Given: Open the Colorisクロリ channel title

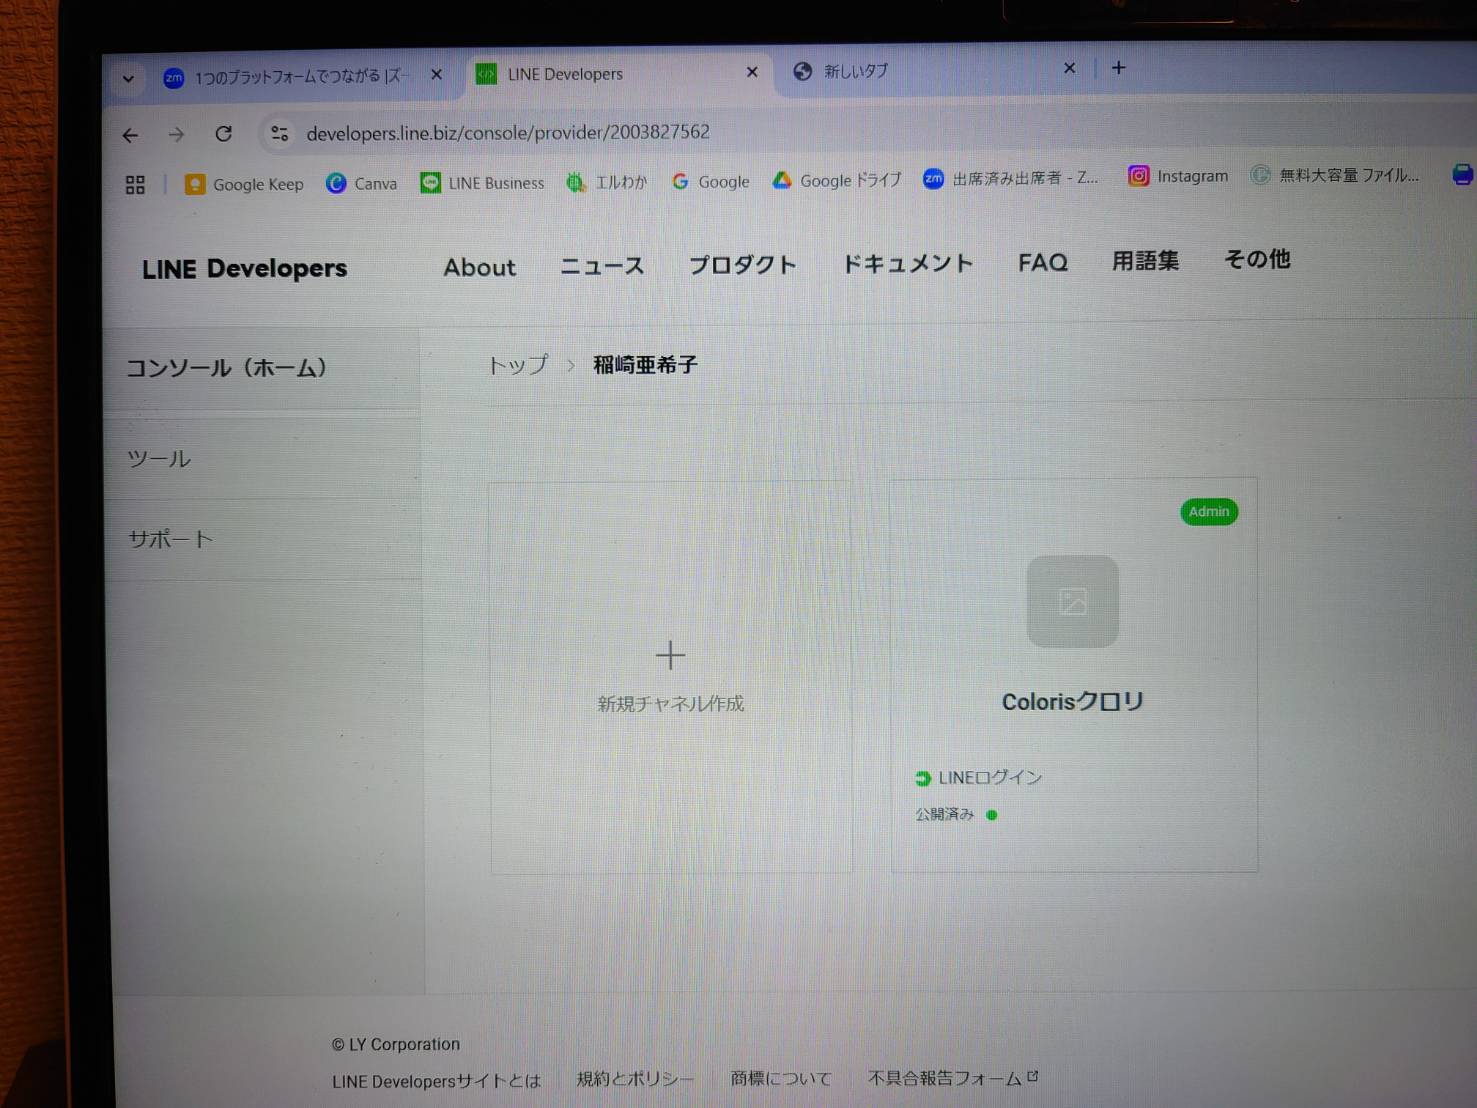Looking at the screenshot, I should pos(1073,702).
